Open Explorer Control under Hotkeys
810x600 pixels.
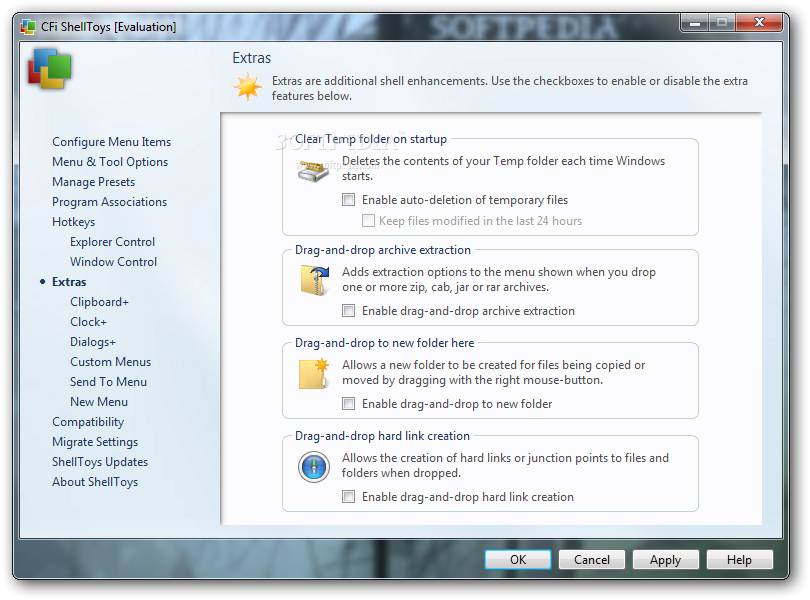click(x=113, y=242)
